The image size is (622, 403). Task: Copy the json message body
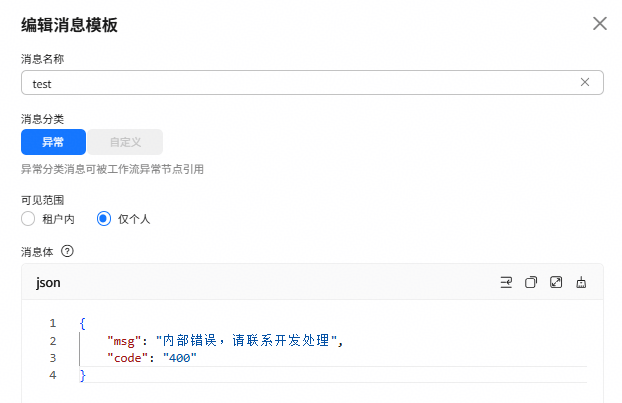pos(531,282)
